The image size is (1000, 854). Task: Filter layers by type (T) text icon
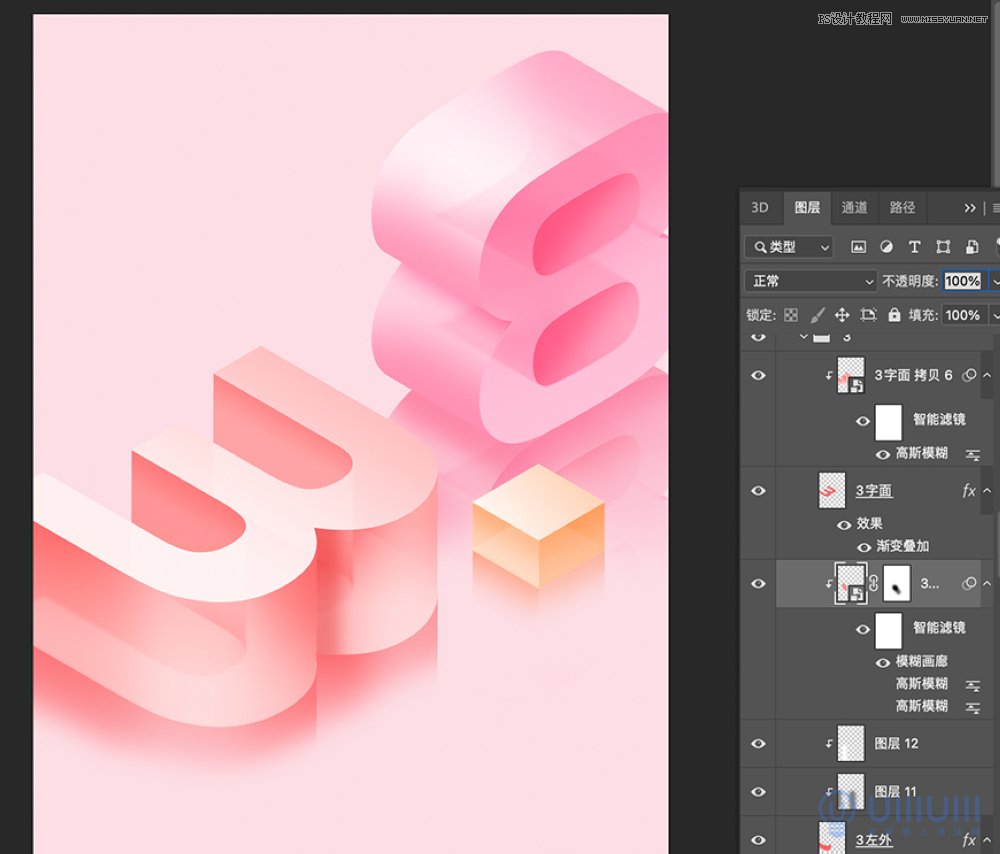(914, 247)
